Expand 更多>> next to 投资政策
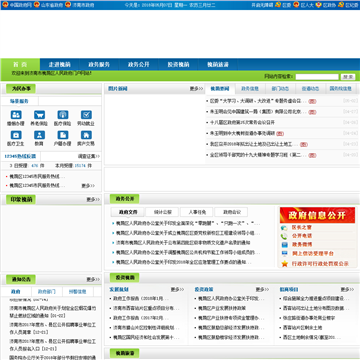Screen dimensions: 360x360 pos(262,289)
